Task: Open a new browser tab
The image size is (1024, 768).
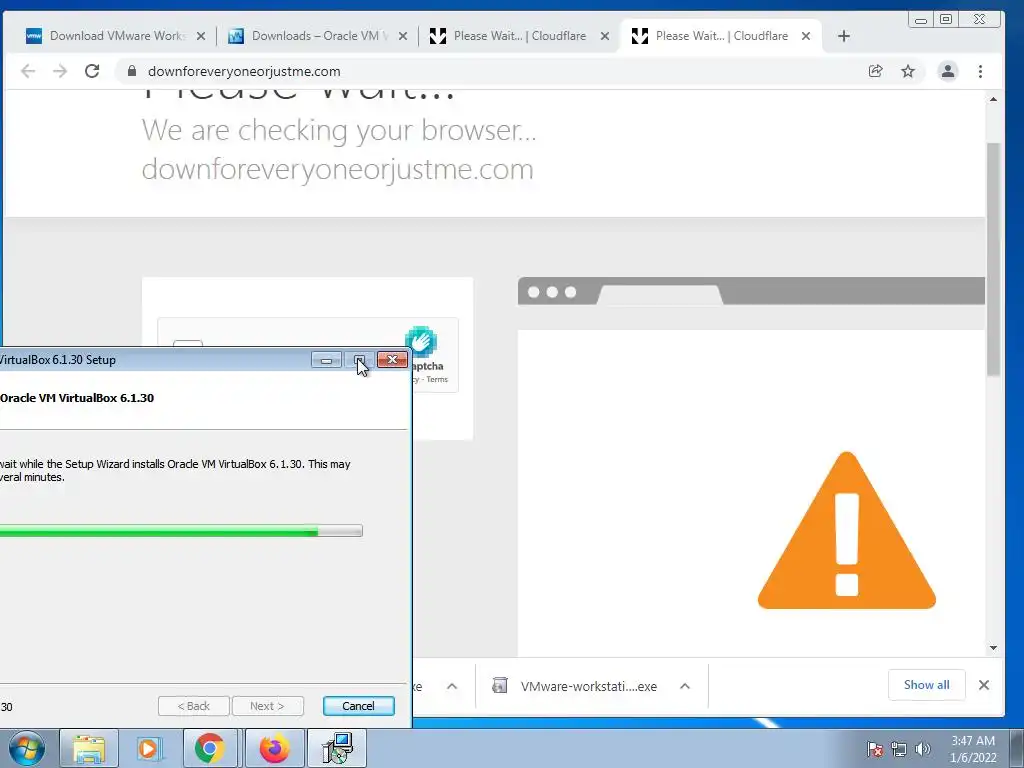Action: [x=844, y=36]
